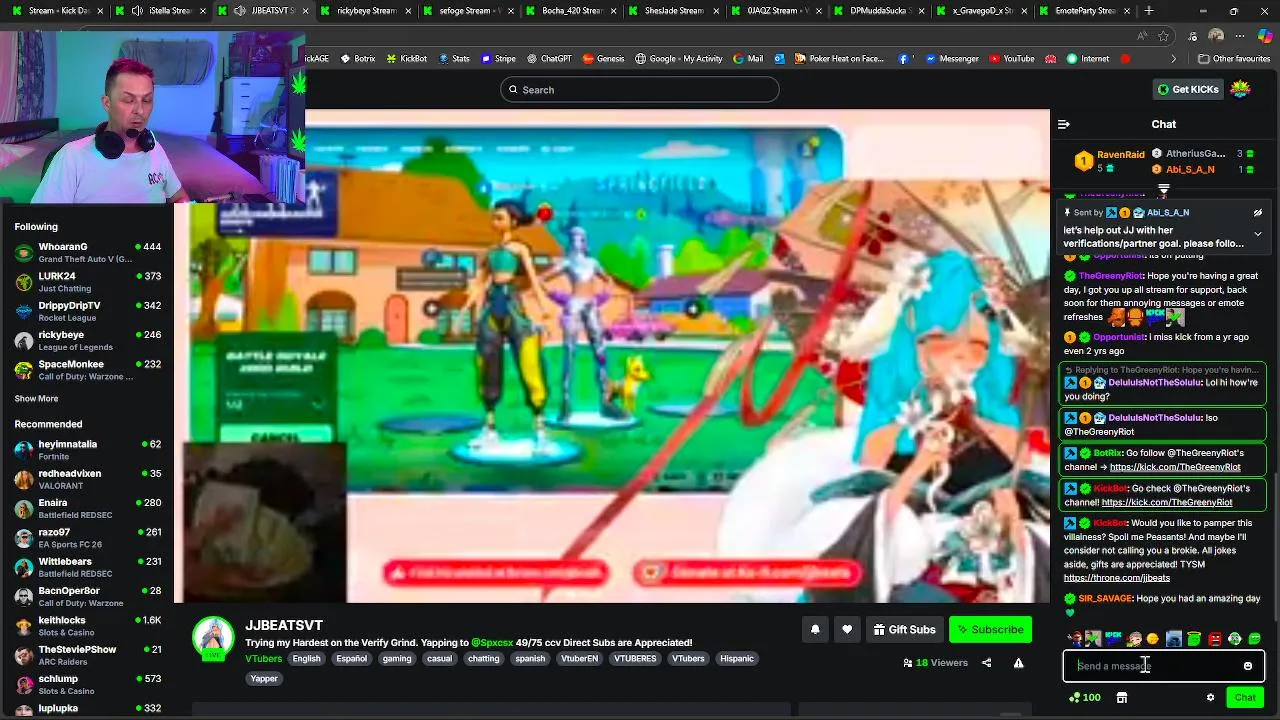This screenshot has width=1280, height=720.
Task: Open browser settings three-dots menu
Action: click(x=1240, y=36)
